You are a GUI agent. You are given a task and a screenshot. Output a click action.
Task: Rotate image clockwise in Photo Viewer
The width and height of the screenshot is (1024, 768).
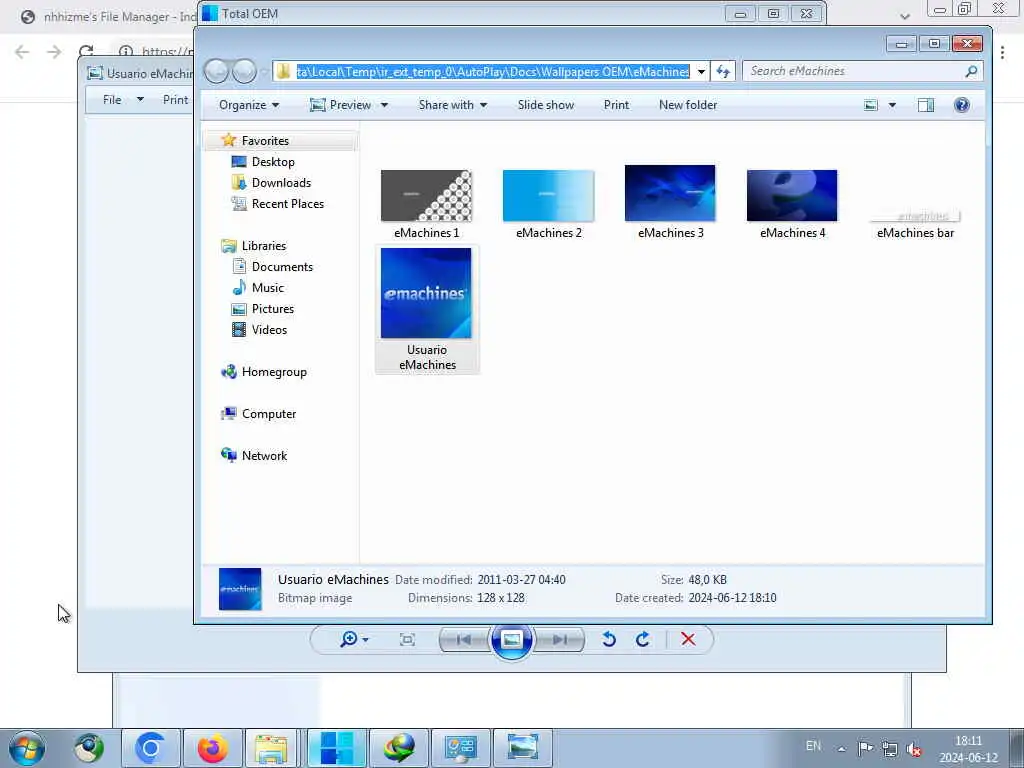(x=643, y=639)
